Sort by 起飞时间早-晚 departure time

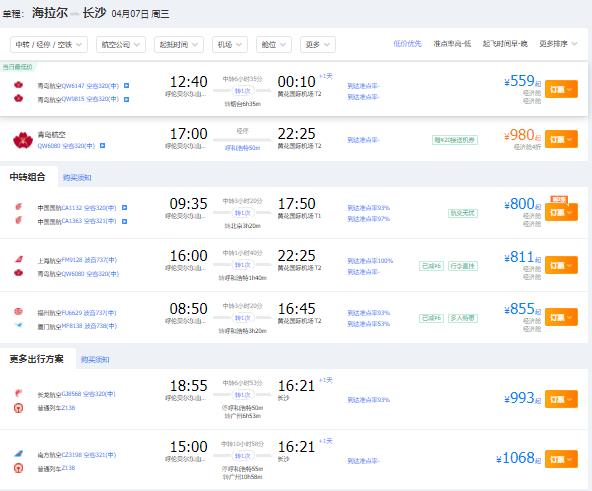click(x=505, y=44)
